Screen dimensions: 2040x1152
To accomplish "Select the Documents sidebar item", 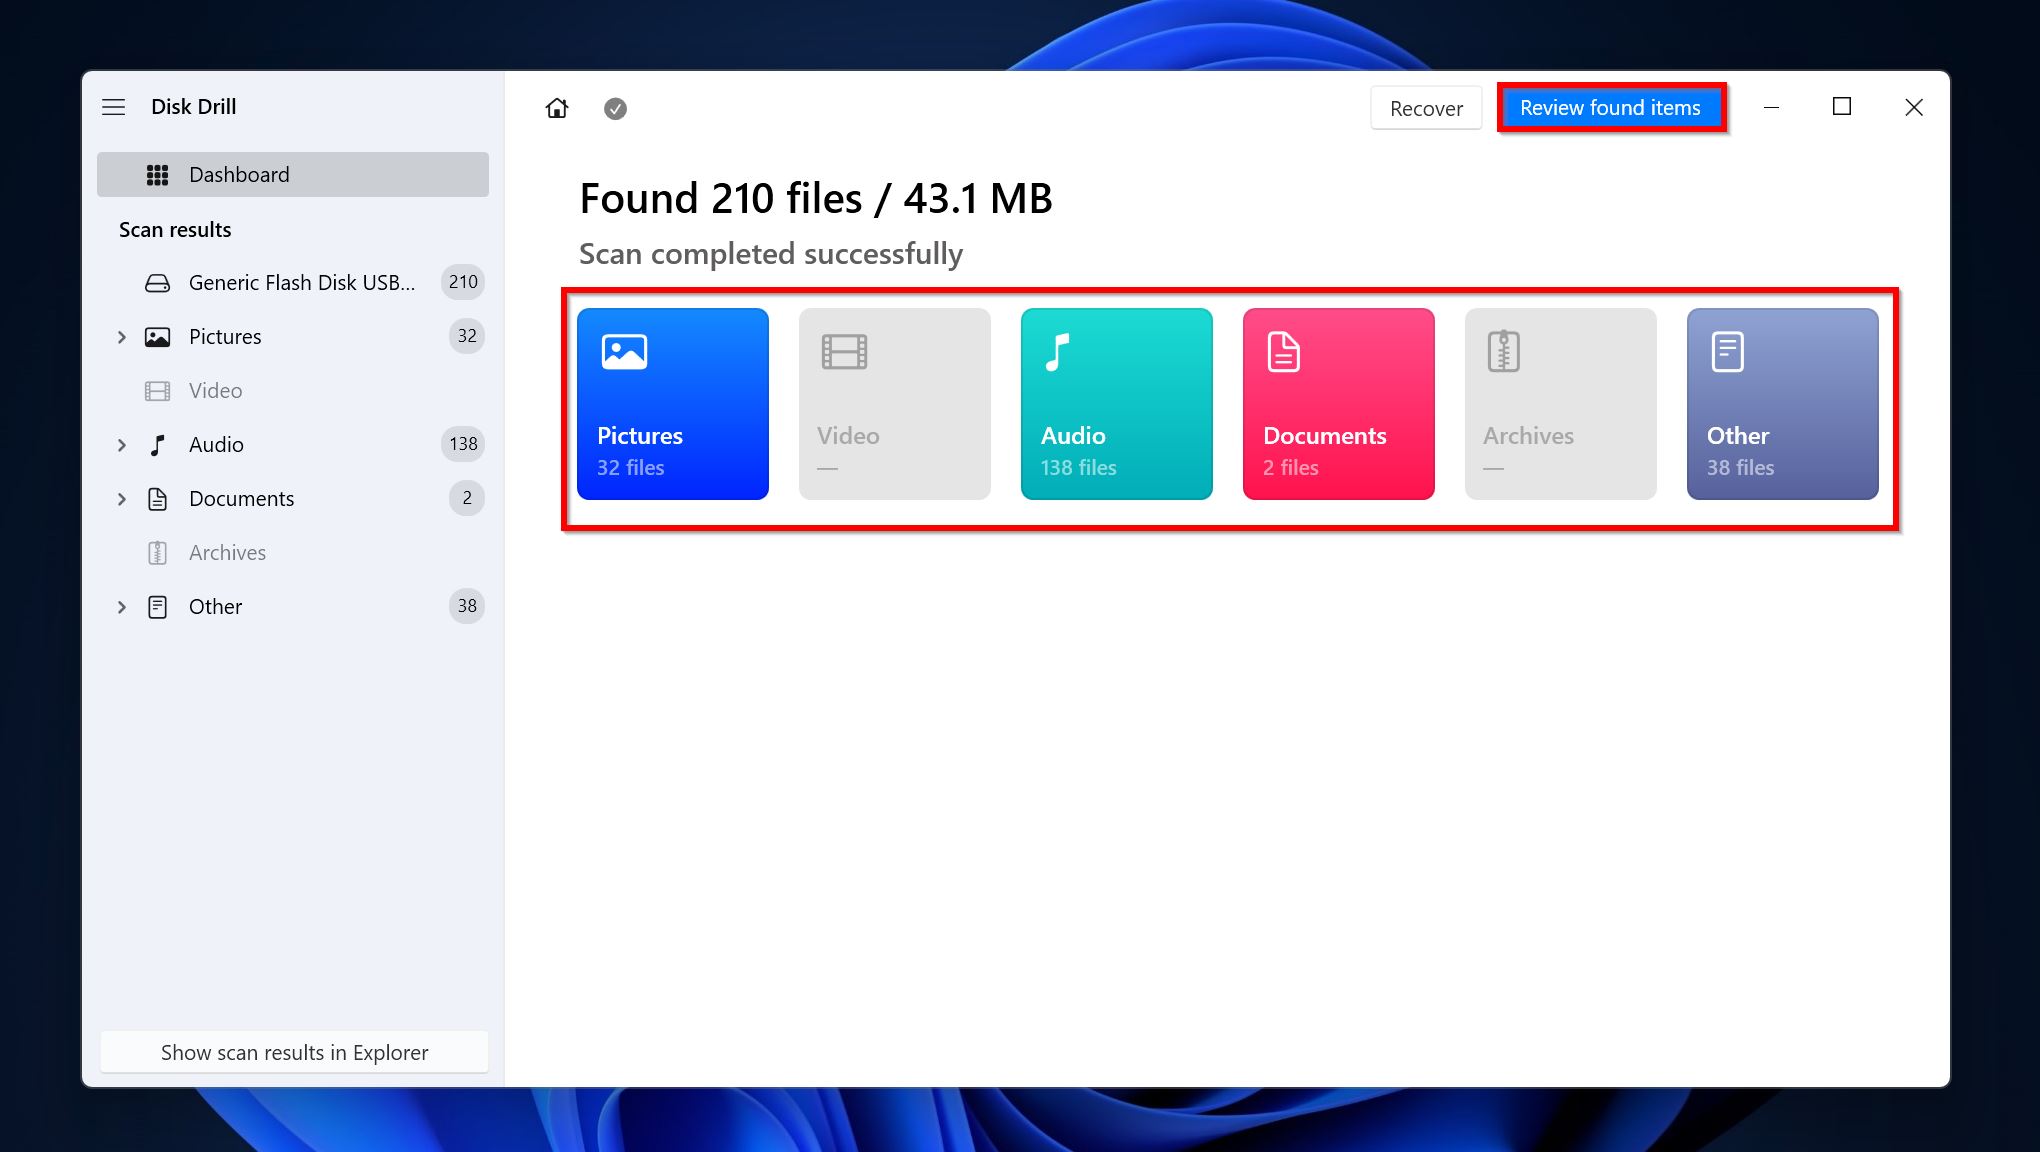I will pos(241,498).
